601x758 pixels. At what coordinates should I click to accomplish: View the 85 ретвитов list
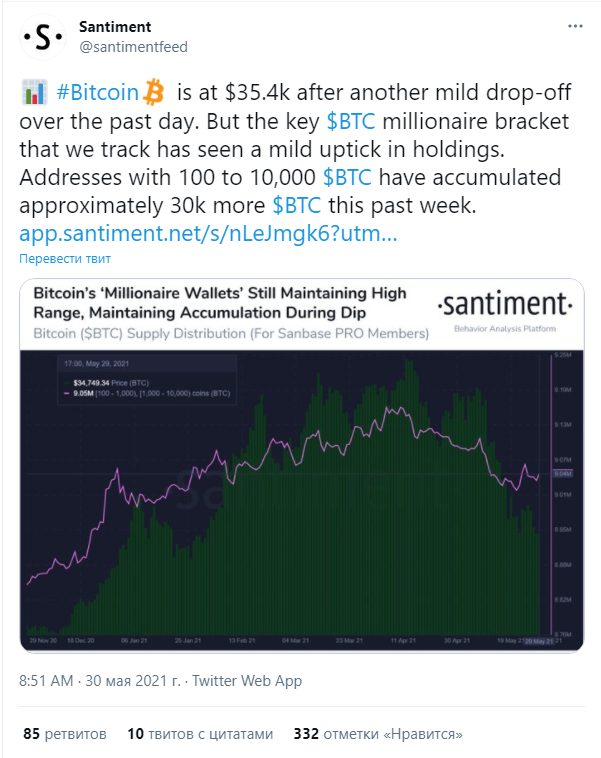click(x=65, y=733)
